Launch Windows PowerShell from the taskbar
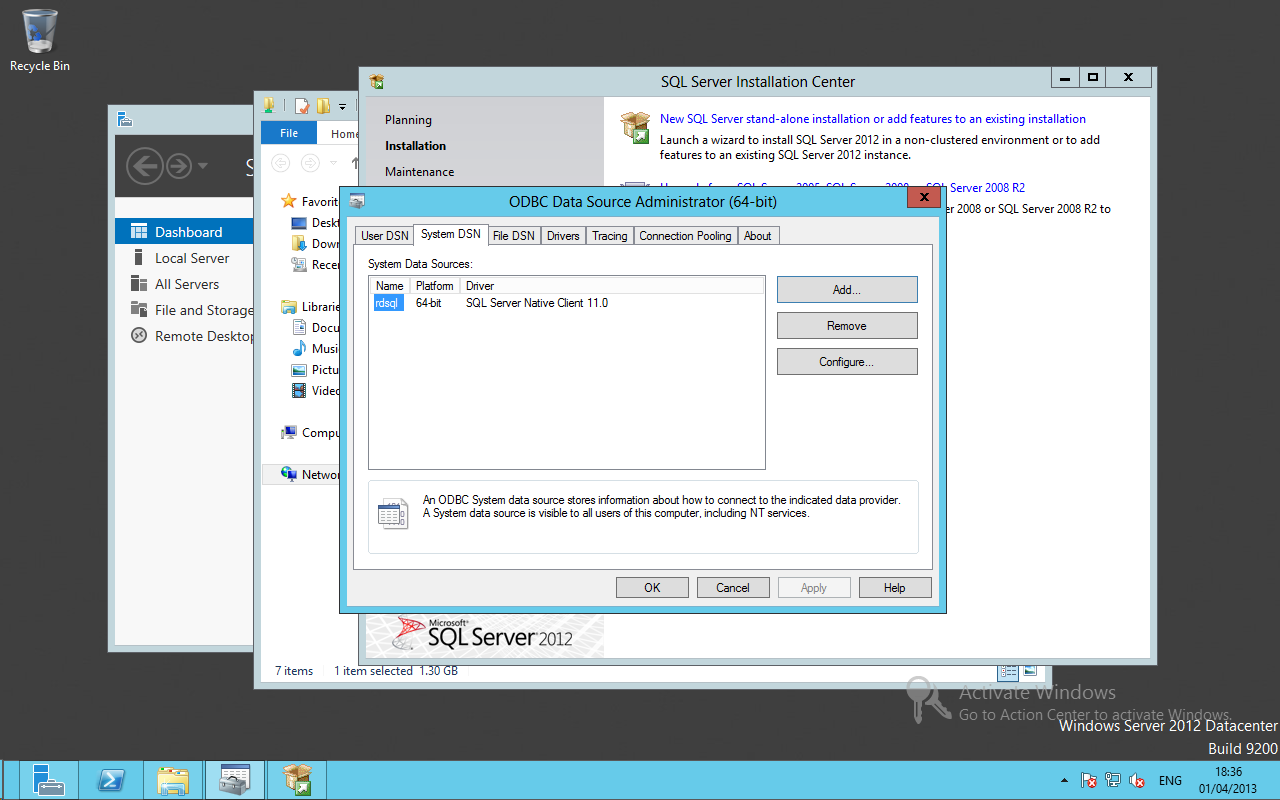Screen dimensions: 1280x800 pyautogui.click(x=109, y=780)
